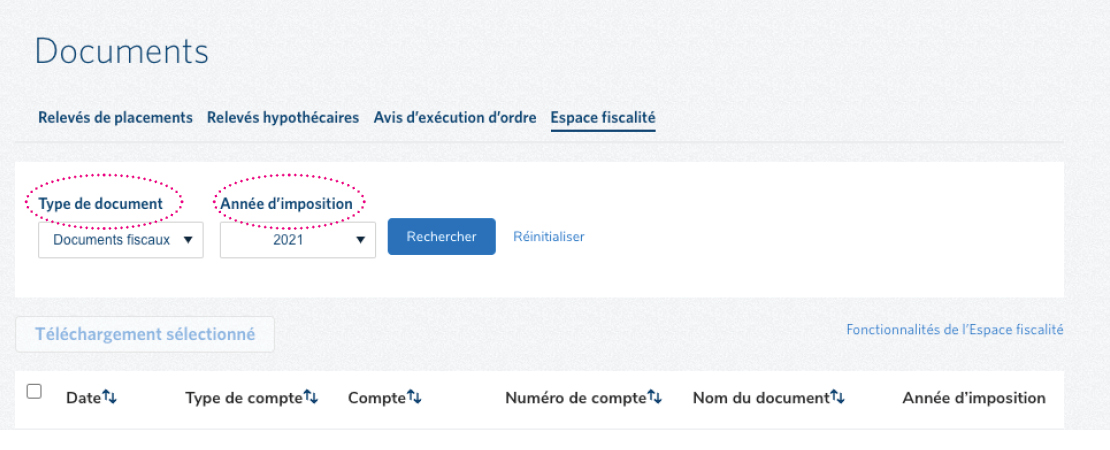Click Téléchargement sélectionné button
This screenshot has height=450, width=1110.
click(145, 335)
